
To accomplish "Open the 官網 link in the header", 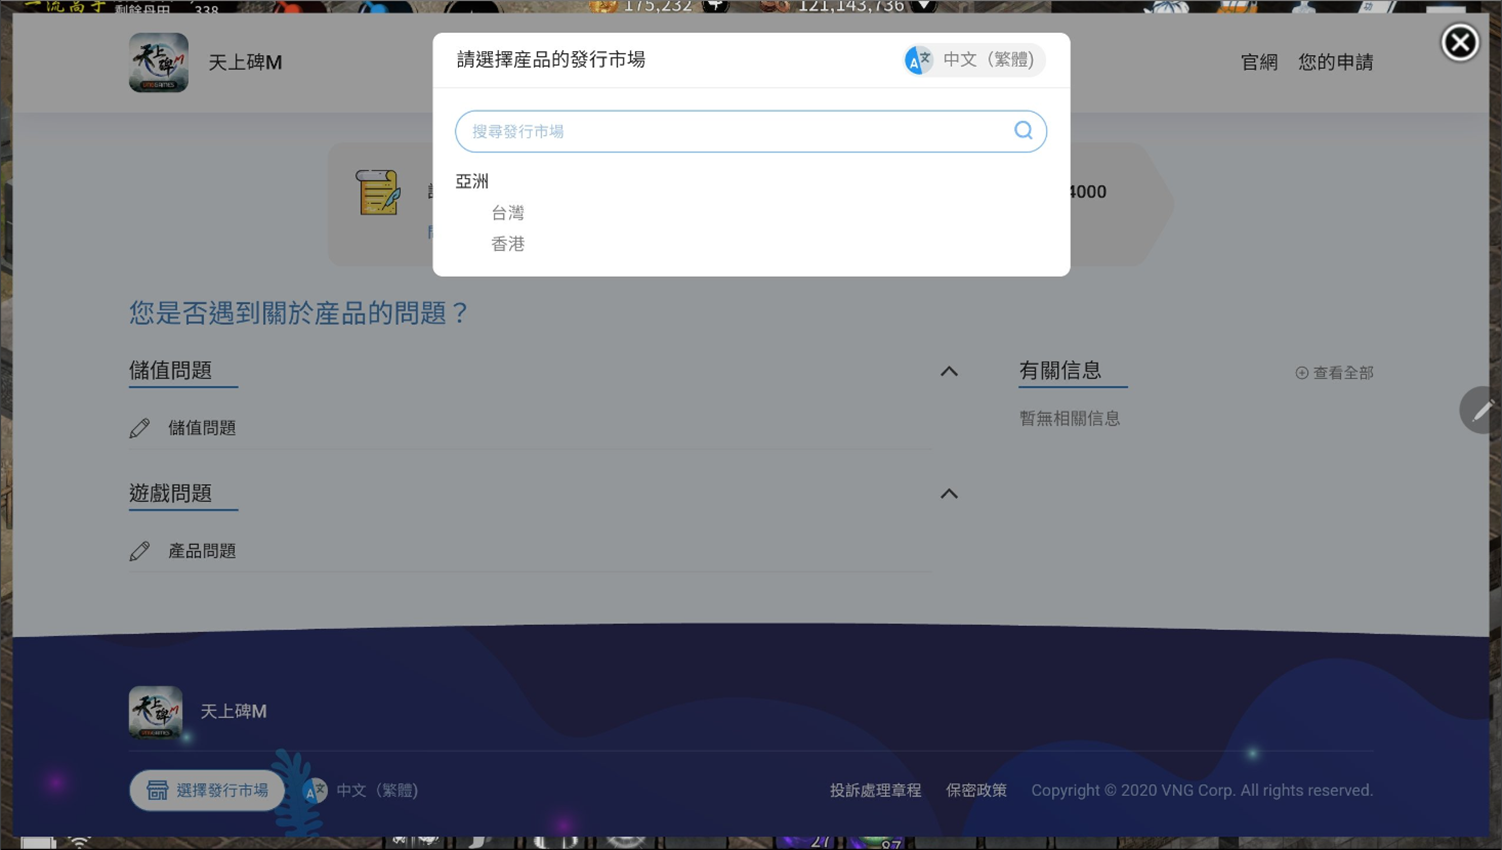I will point(1258,62).
